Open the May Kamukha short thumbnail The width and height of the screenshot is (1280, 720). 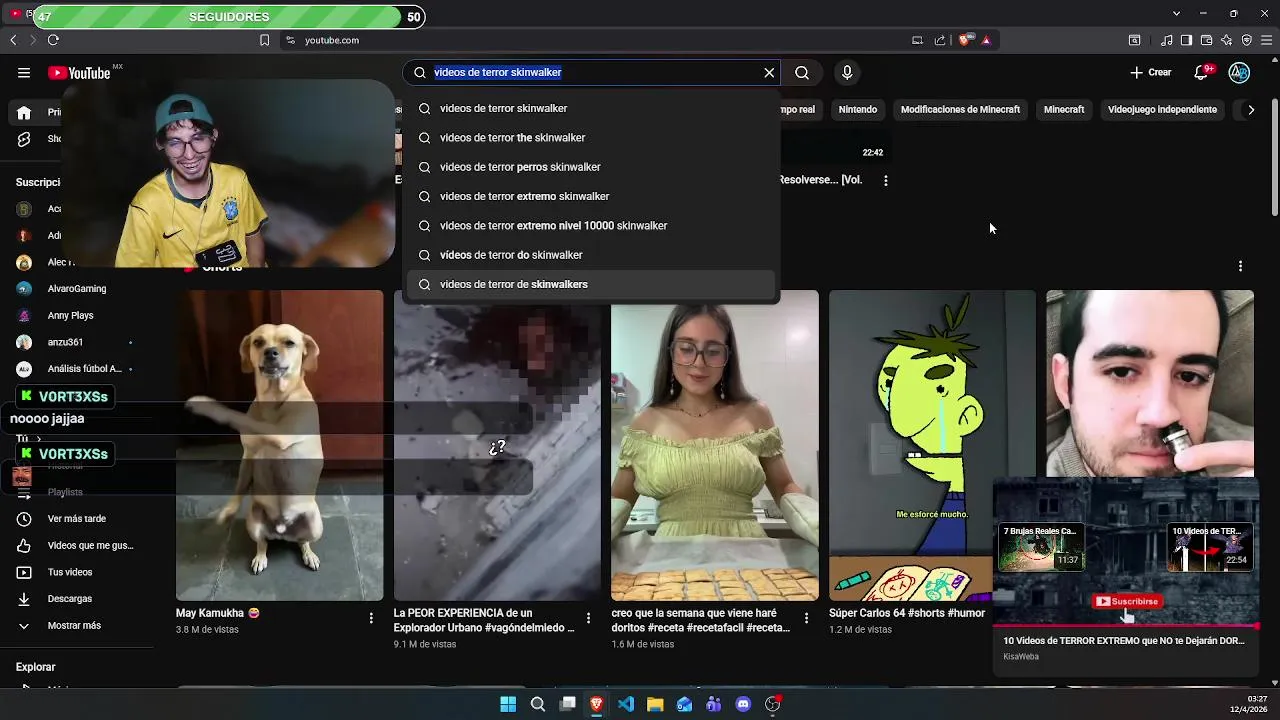pos(280,445)
